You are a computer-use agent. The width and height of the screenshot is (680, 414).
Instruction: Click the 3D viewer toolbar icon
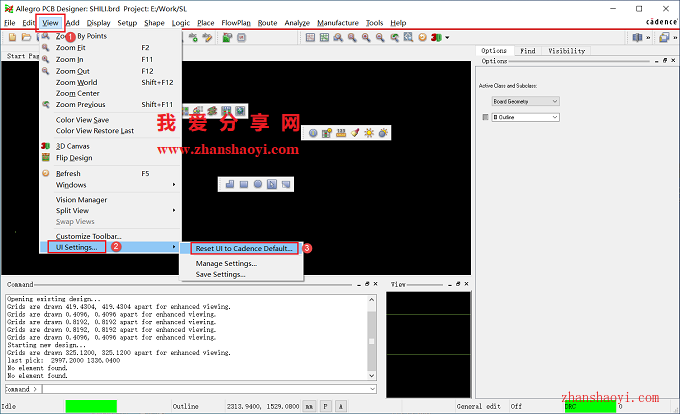tap(436, 38)
